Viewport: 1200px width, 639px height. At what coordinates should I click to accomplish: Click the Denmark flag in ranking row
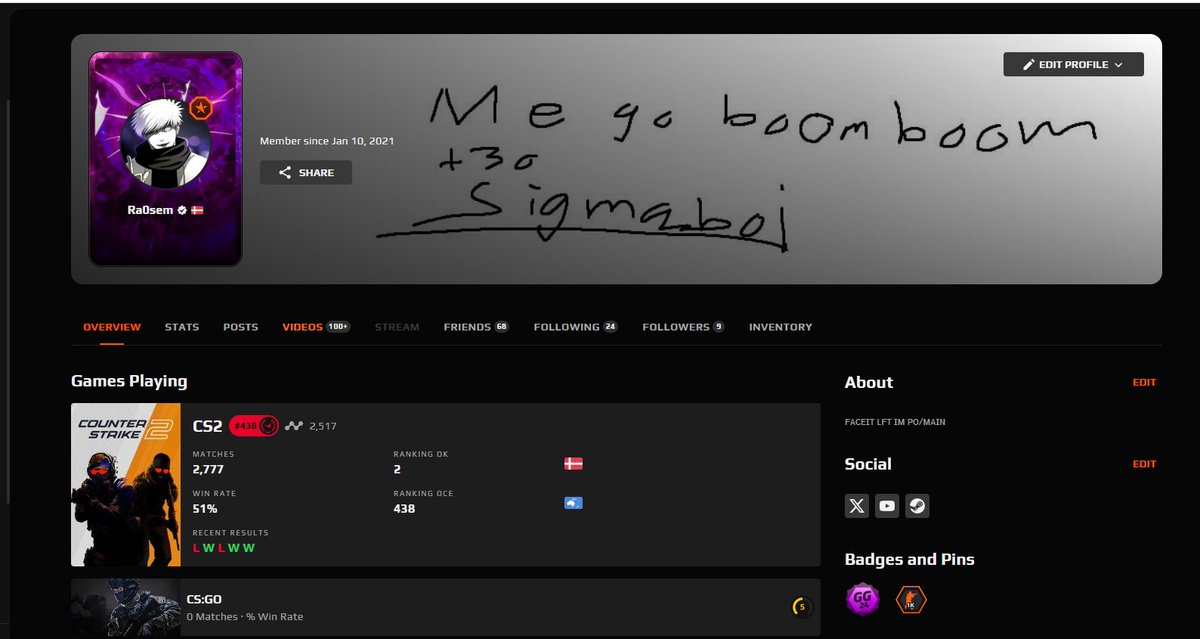tap(573, 464)
